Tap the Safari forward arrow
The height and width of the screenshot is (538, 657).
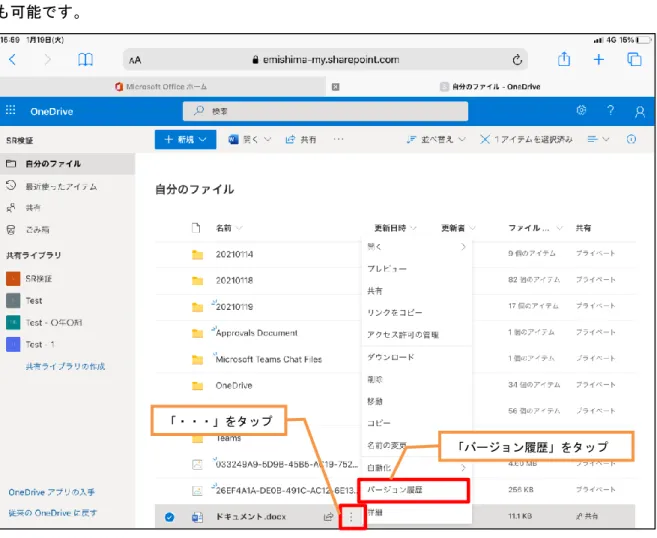tap(47, 60)
